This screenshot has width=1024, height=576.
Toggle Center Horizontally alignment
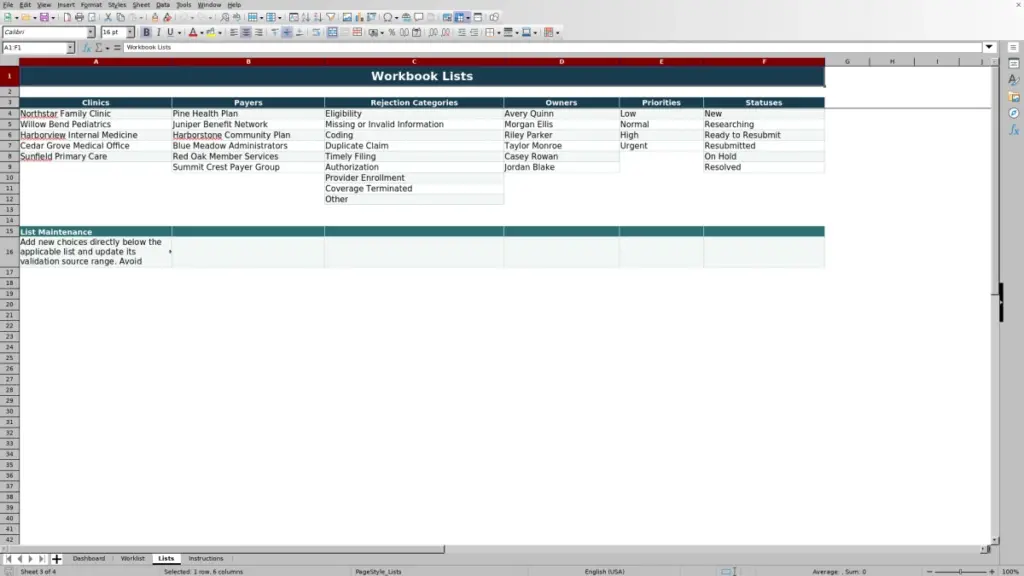pyautogui.click(x=246, y=33)
